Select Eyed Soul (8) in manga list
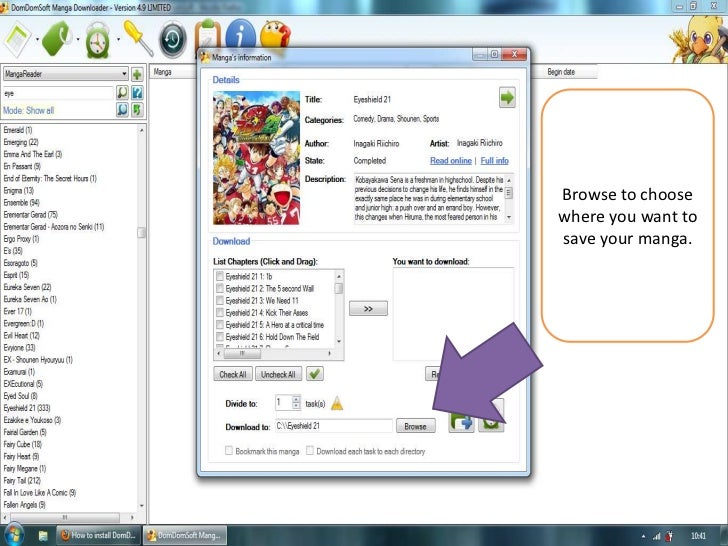 [x=20, y=396]
